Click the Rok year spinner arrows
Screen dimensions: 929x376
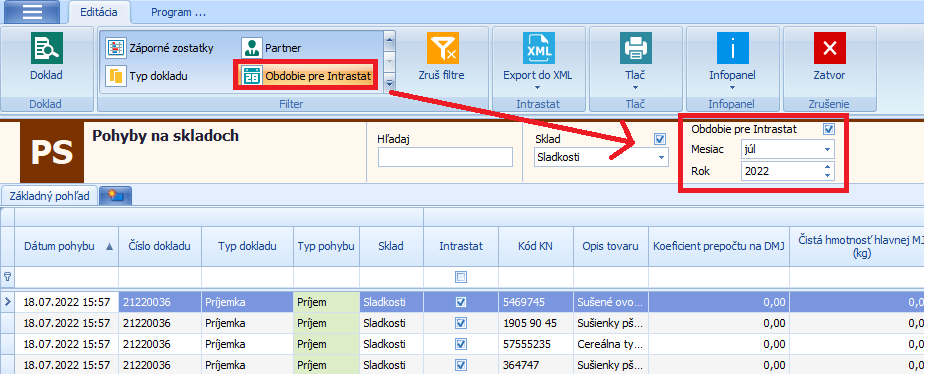(x=828, y=171)
